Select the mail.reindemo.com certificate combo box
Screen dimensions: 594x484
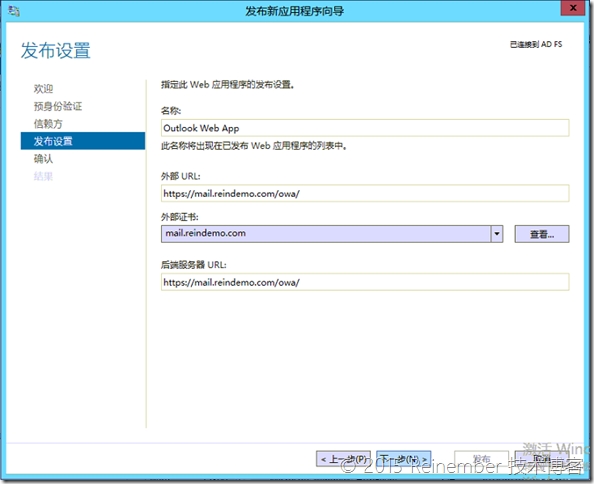pos(332,234)
